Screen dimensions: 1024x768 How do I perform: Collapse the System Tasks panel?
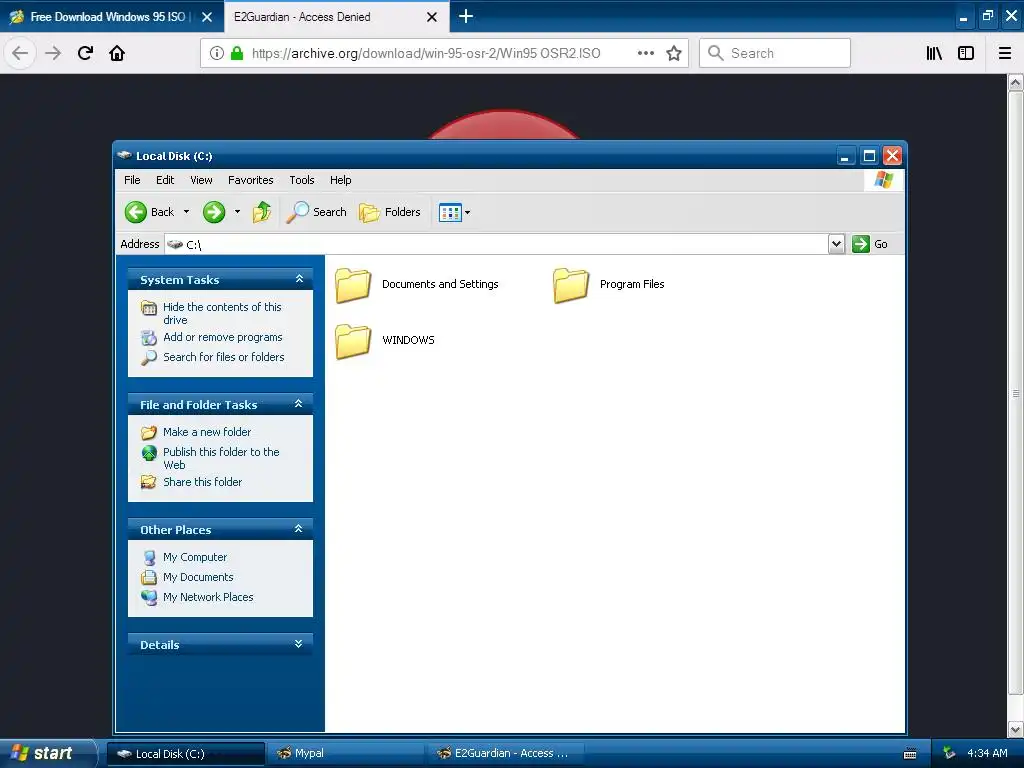tap(299, 279)
